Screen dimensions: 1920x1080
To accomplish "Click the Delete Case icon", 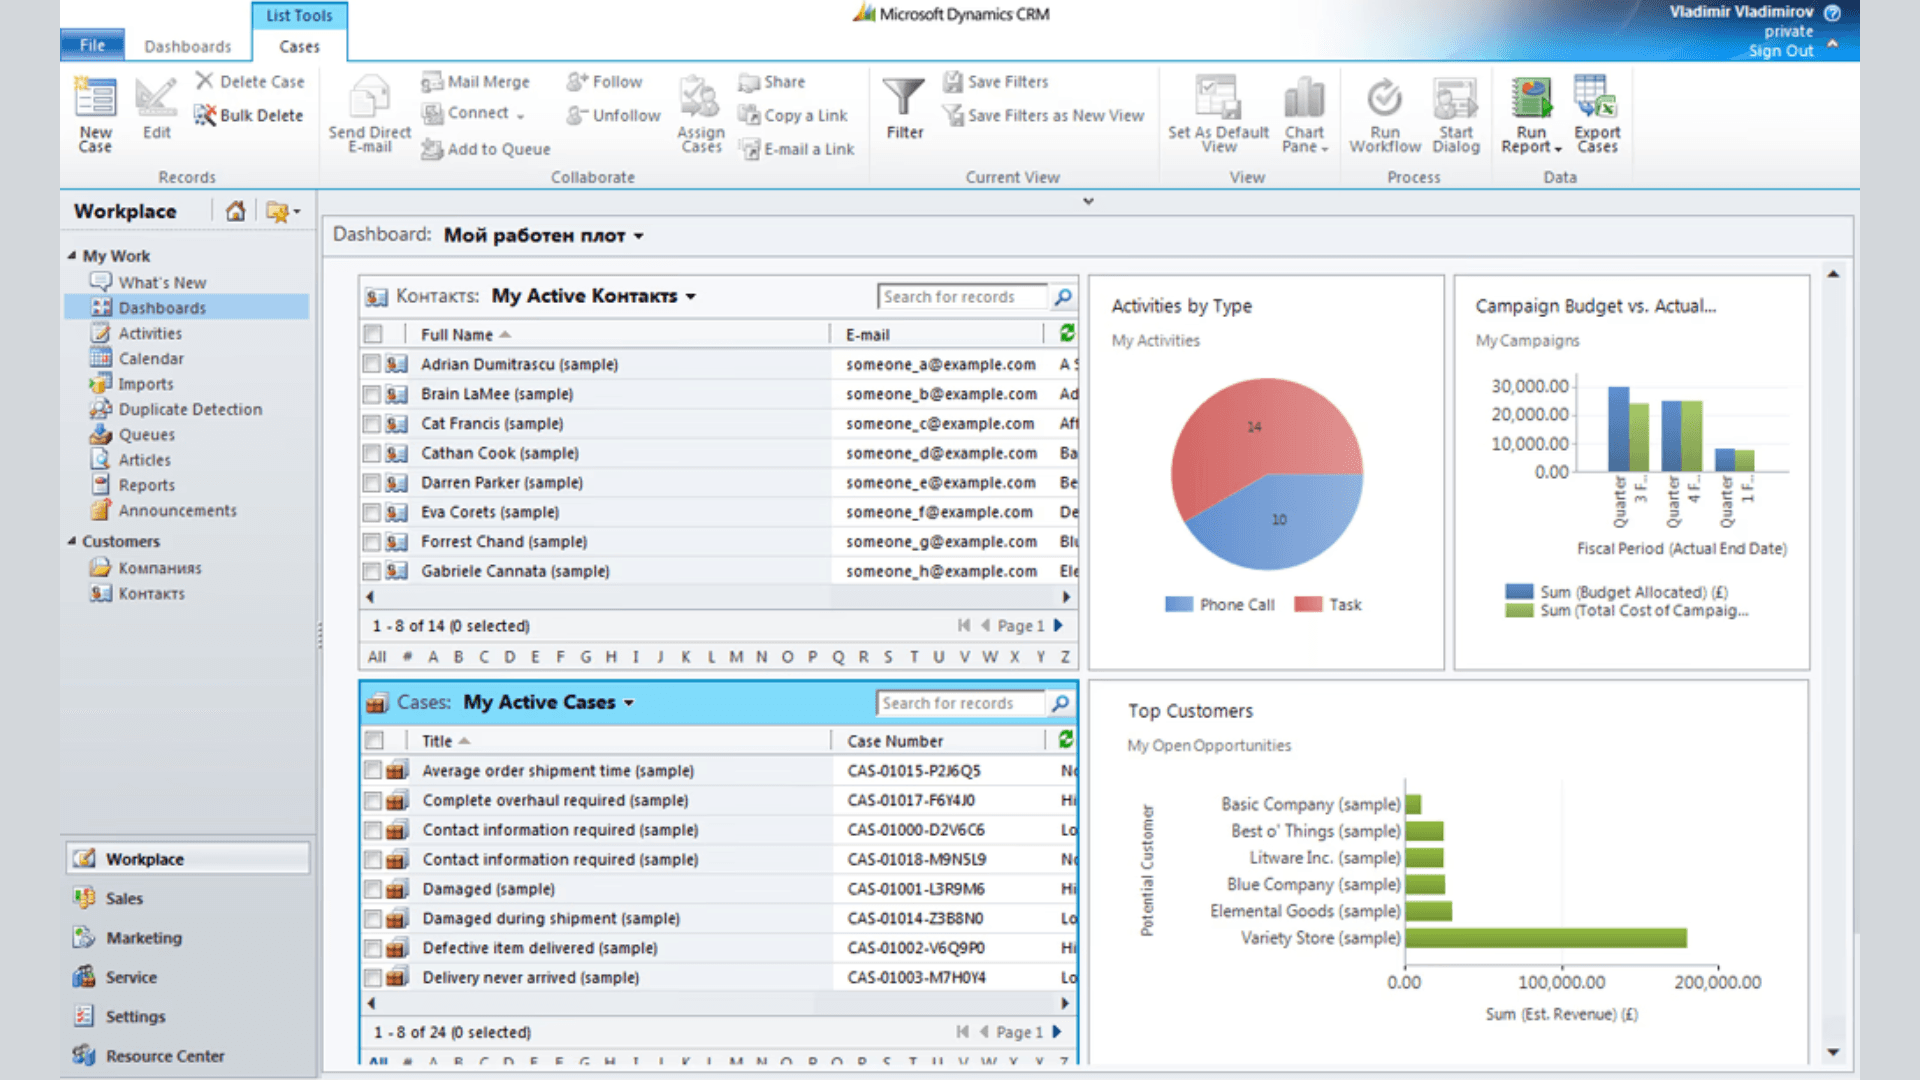I will tap(204, 80).
